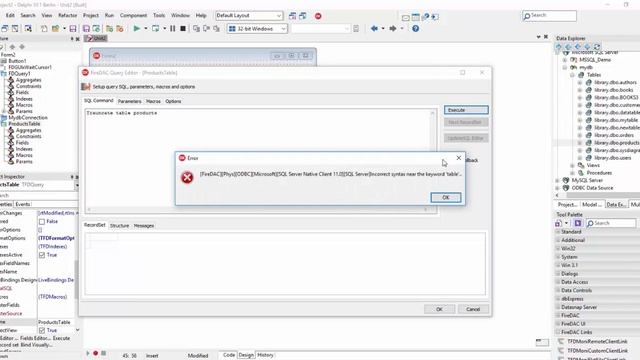
Task: Toggle the False checkbox in Object Inspector
Action: point(42,222)
